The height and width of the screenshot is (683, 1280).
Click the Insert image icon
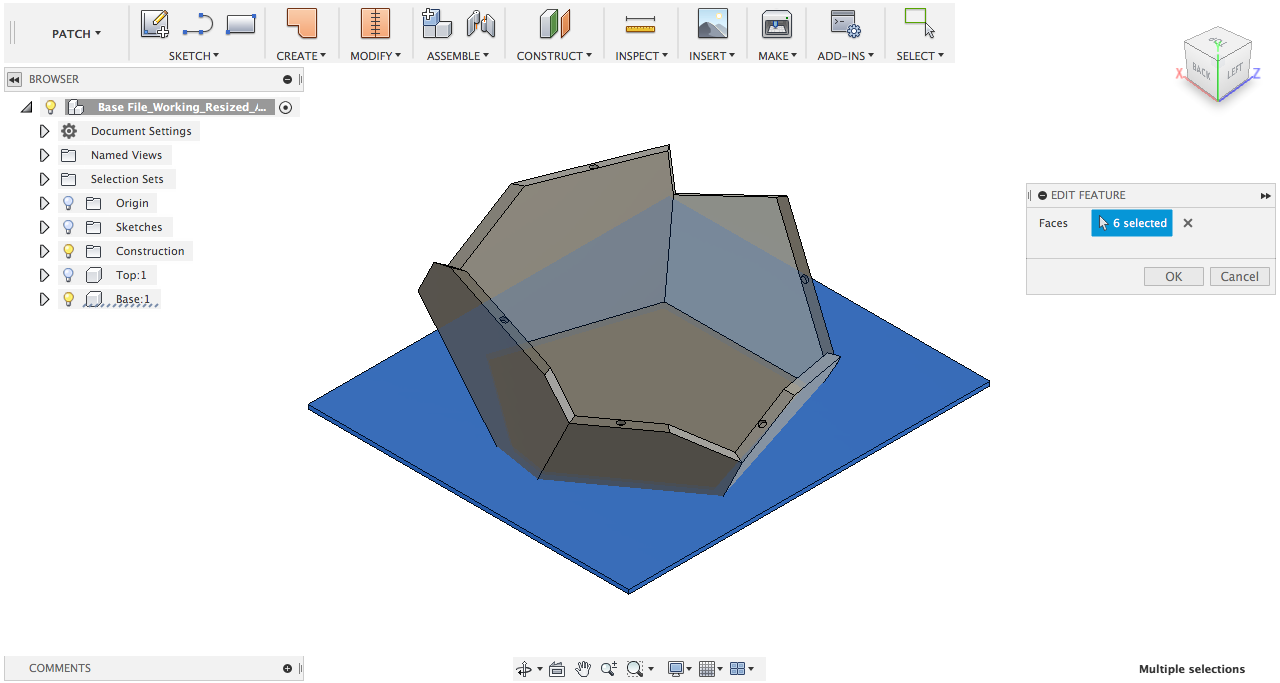tap(712, 24)
